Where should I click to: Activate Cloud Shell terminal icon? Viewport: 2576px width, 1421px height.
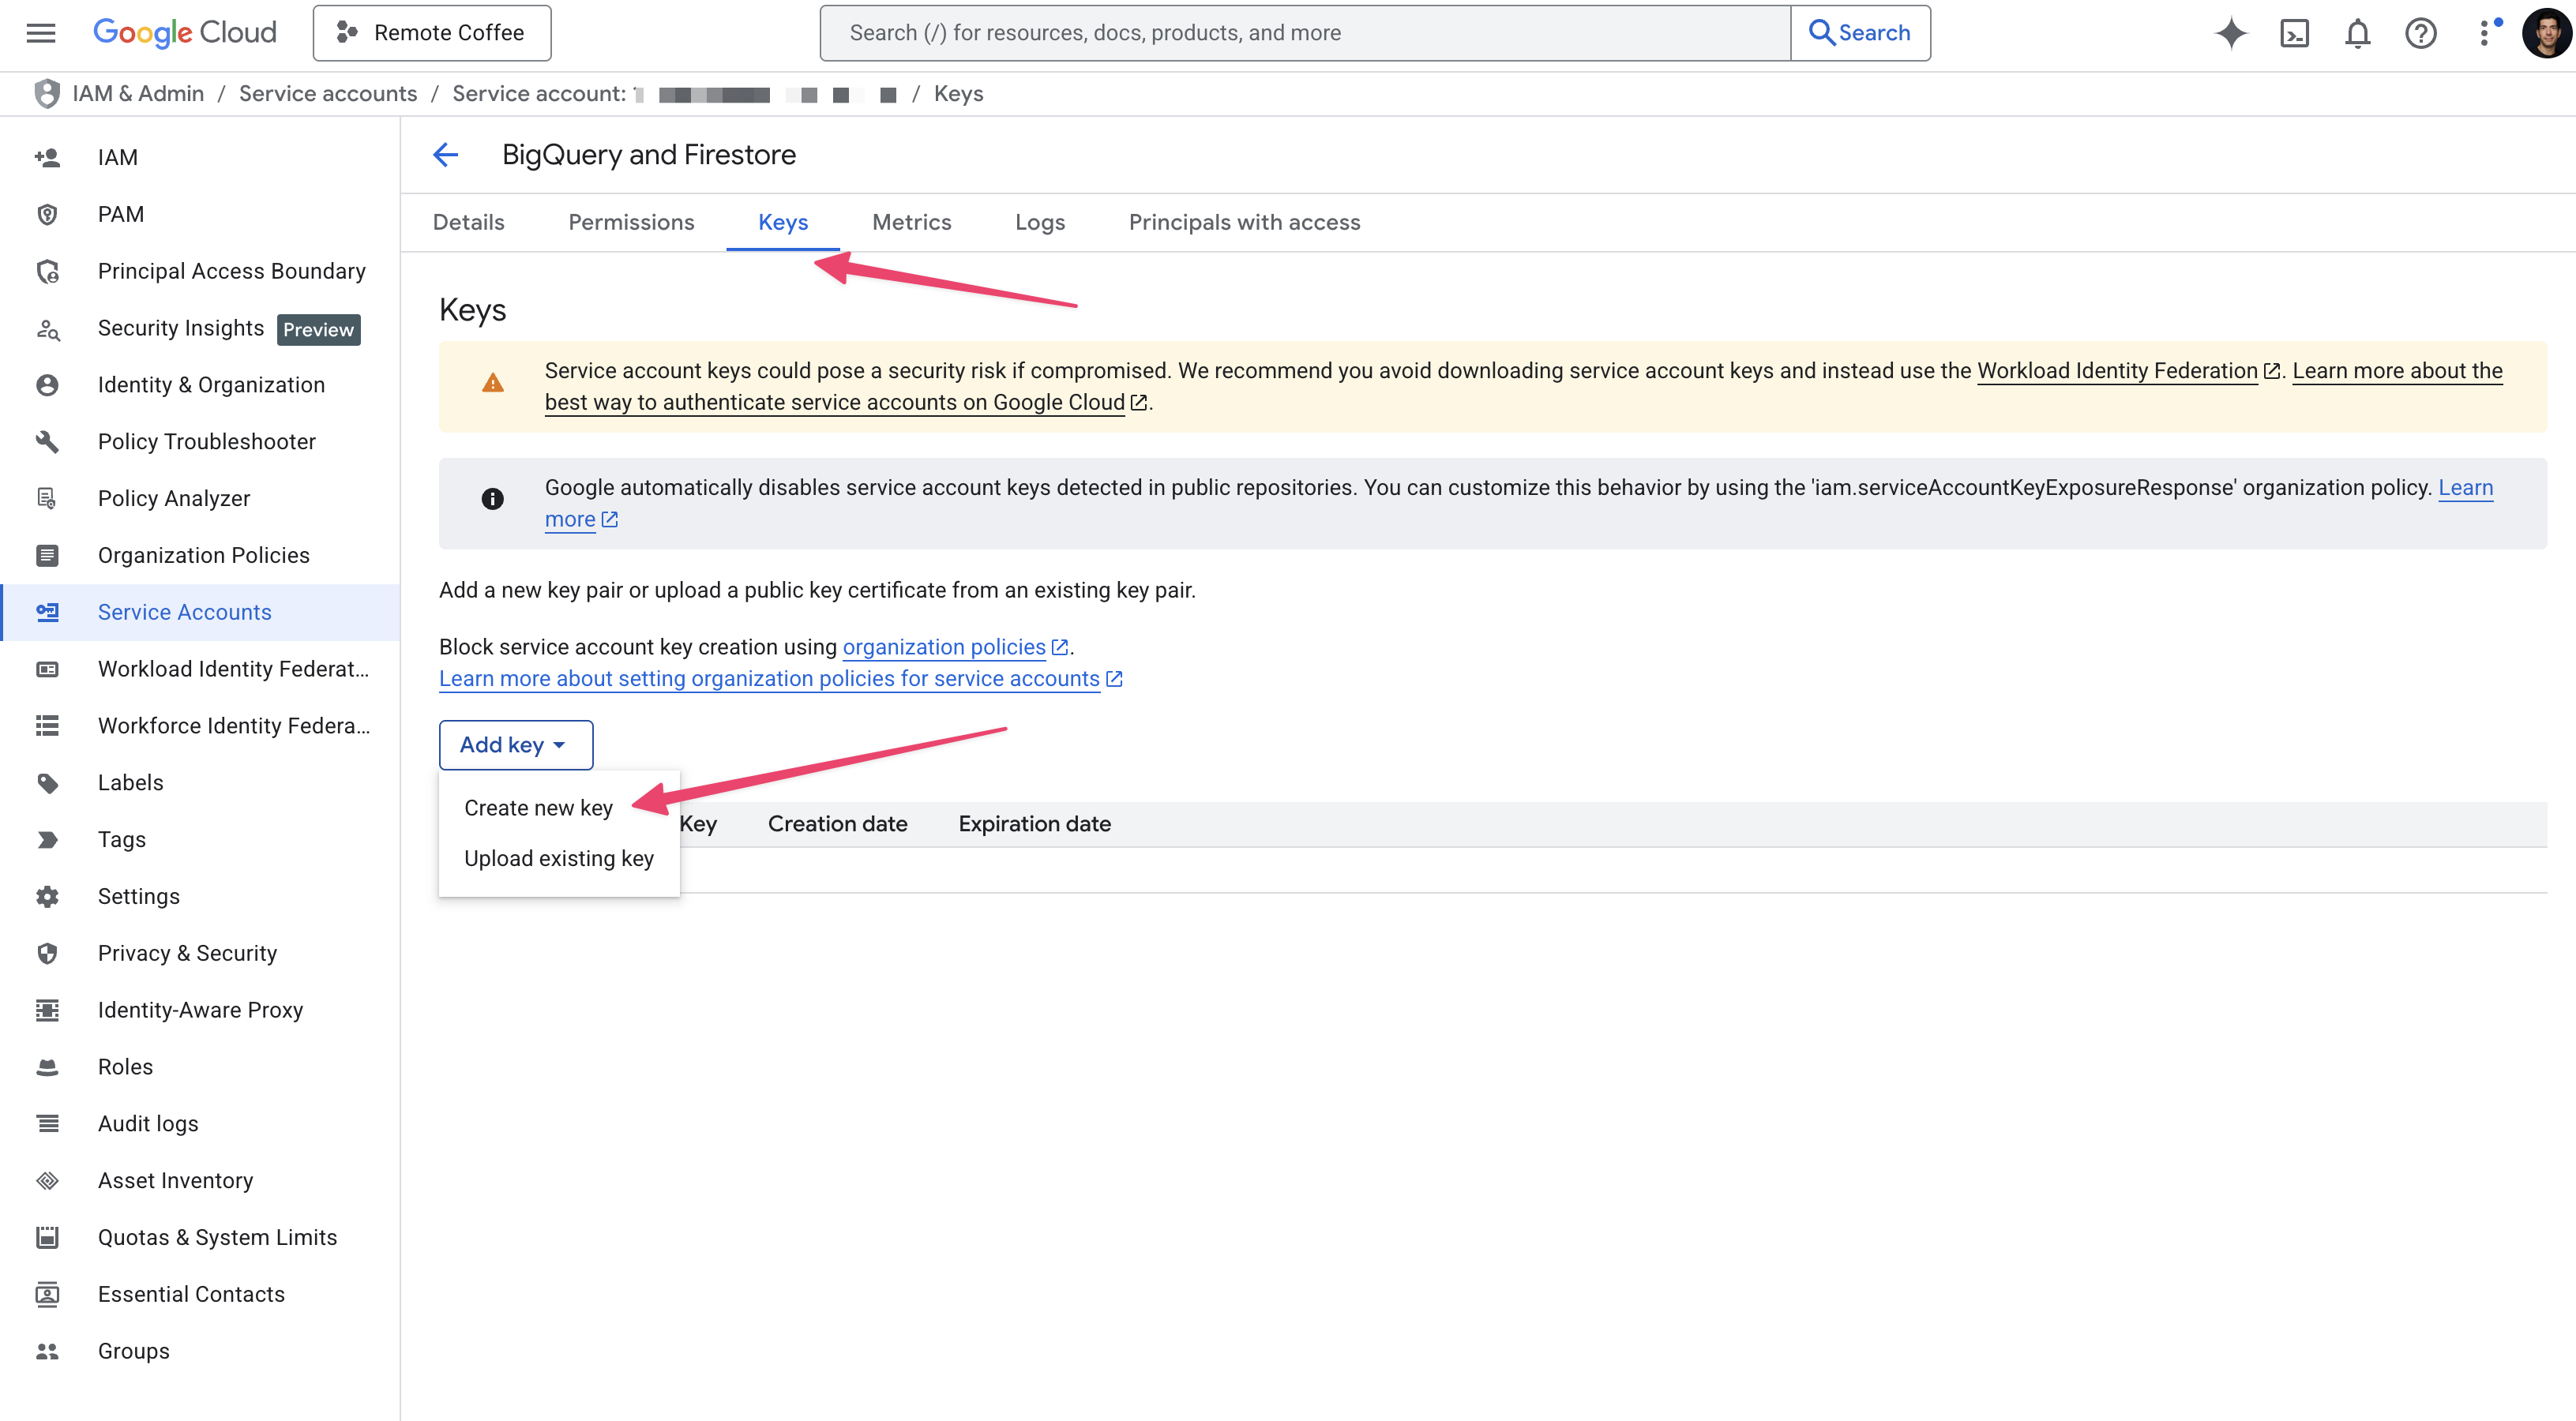pyautogui.click(x=2294, y=33)
